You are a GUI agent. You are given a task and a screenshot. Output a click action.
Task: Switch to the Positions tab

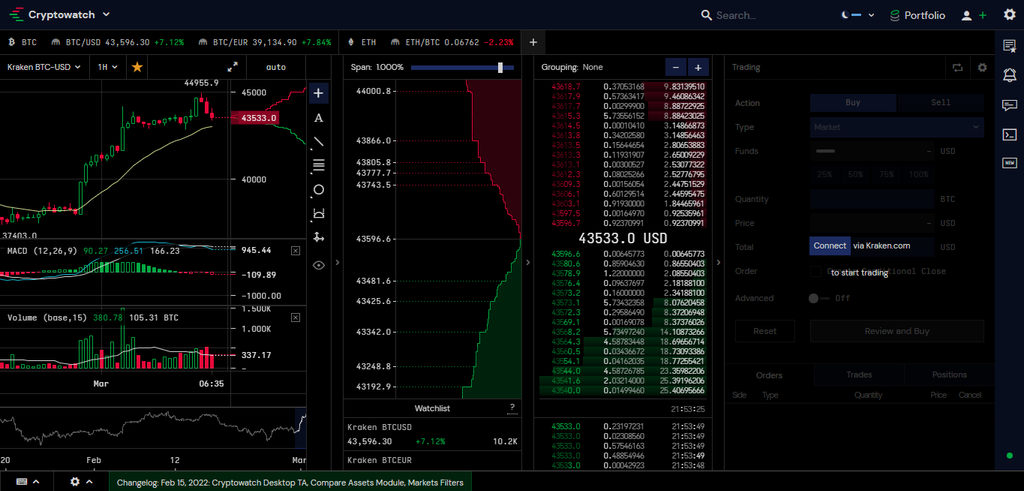pyautogui.click(x=949, y=375)
